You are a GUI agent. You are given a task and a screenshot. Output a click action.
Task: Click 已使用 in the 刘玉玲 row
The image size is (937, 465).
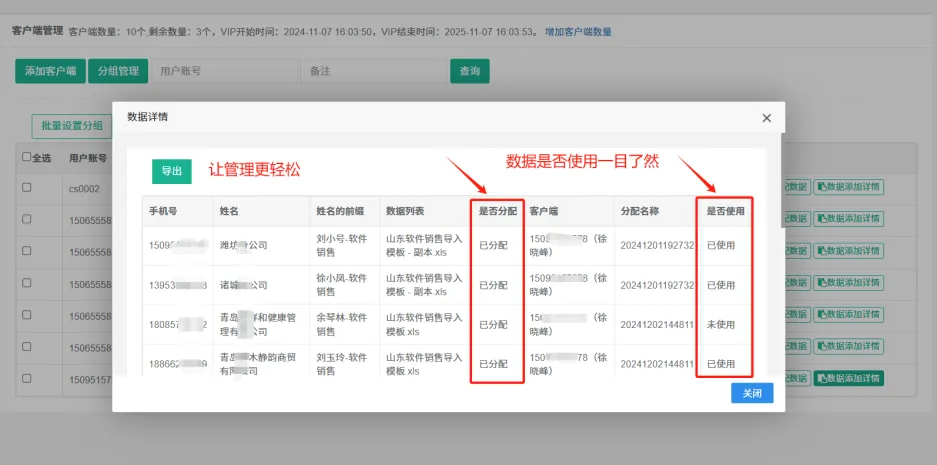point(721,364)
